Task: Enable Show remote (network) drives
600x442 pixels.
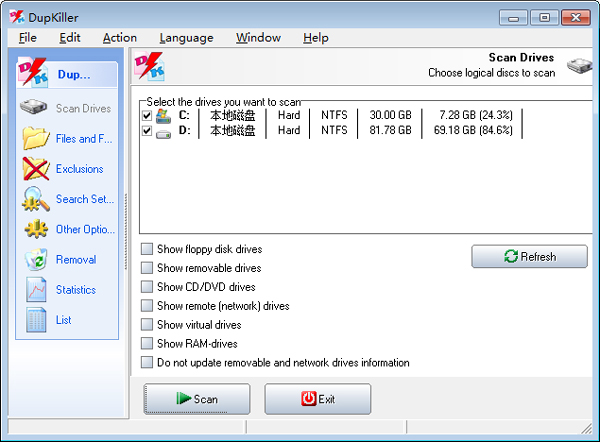Action: 147,305
